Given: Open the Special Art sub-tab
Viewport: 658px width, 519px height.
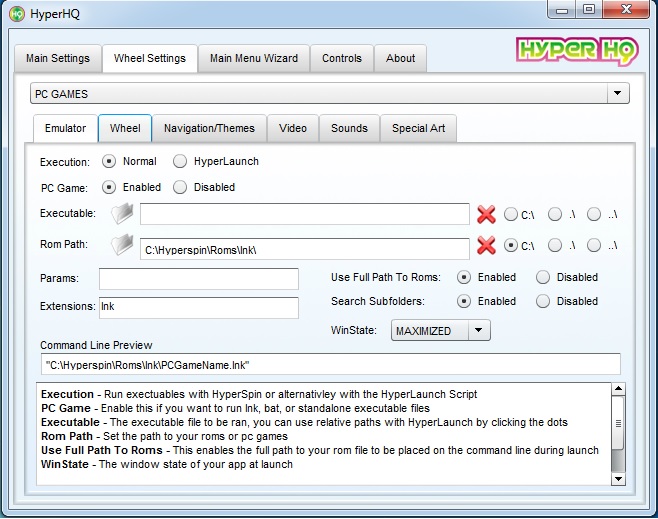Looking at the screenshot, I should point(418,128).
